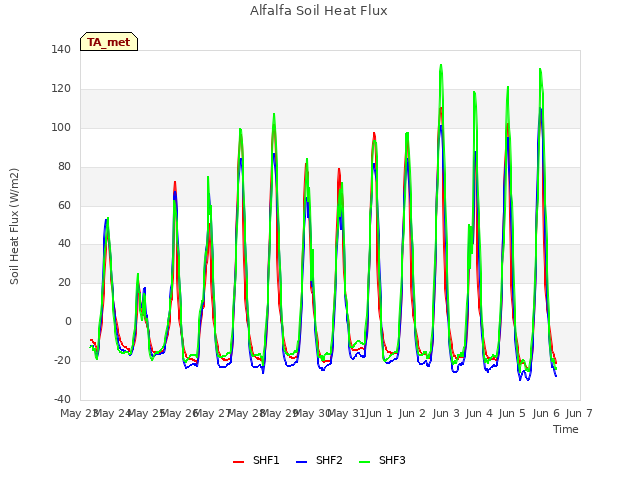Click the 100 y-axis tick label
The height and width of the screenshot is (480, 640).
61,127
